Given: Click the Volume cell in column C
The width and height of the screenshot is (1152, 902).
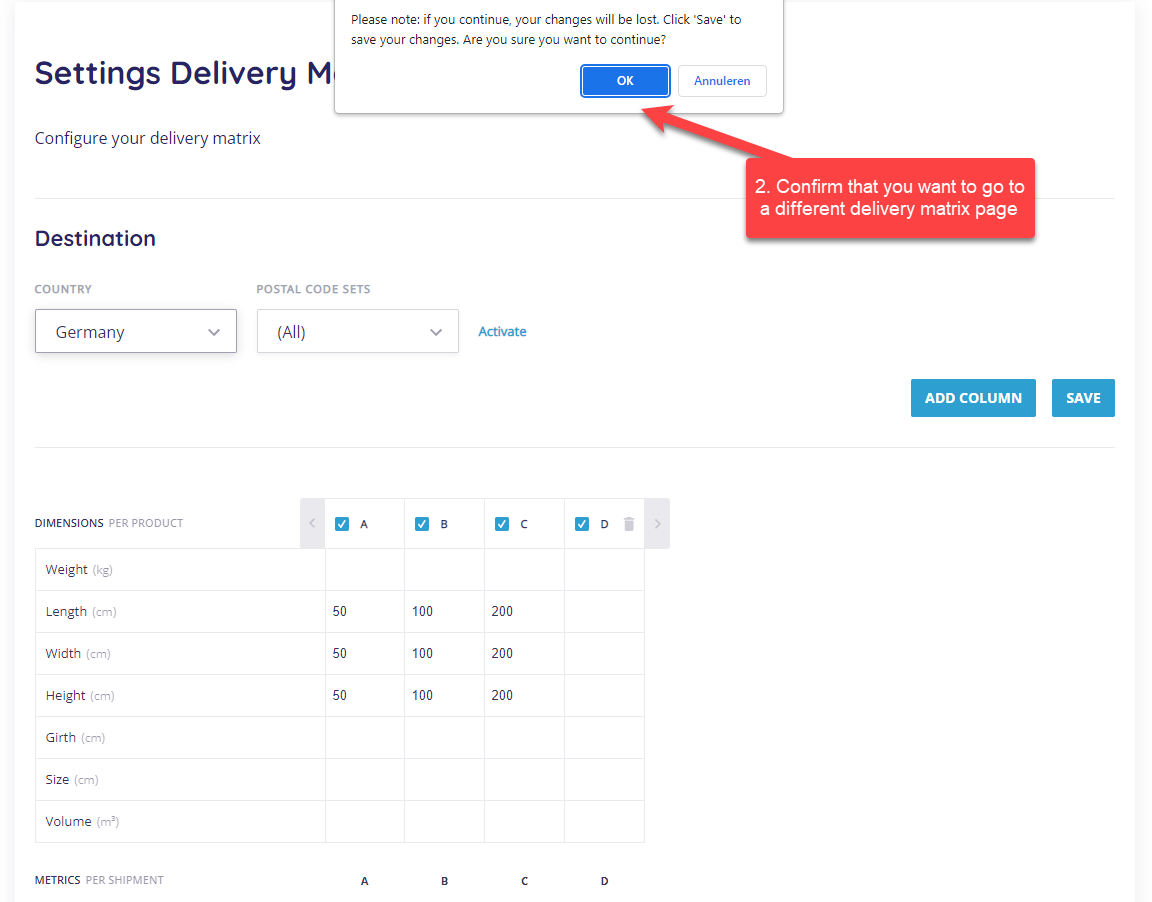Looking at the screenshot, I should pos(525,821).
